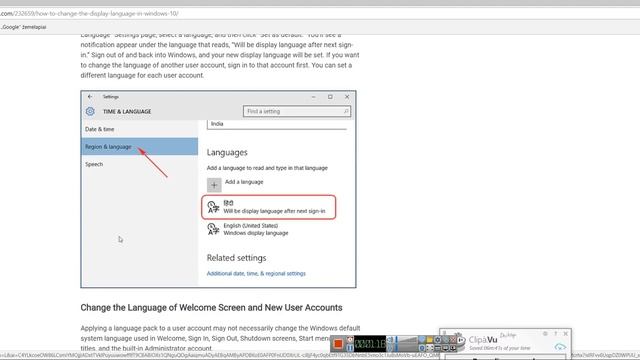
Task: Click 'Related settings' heading in screenshot
Action: 236,258
